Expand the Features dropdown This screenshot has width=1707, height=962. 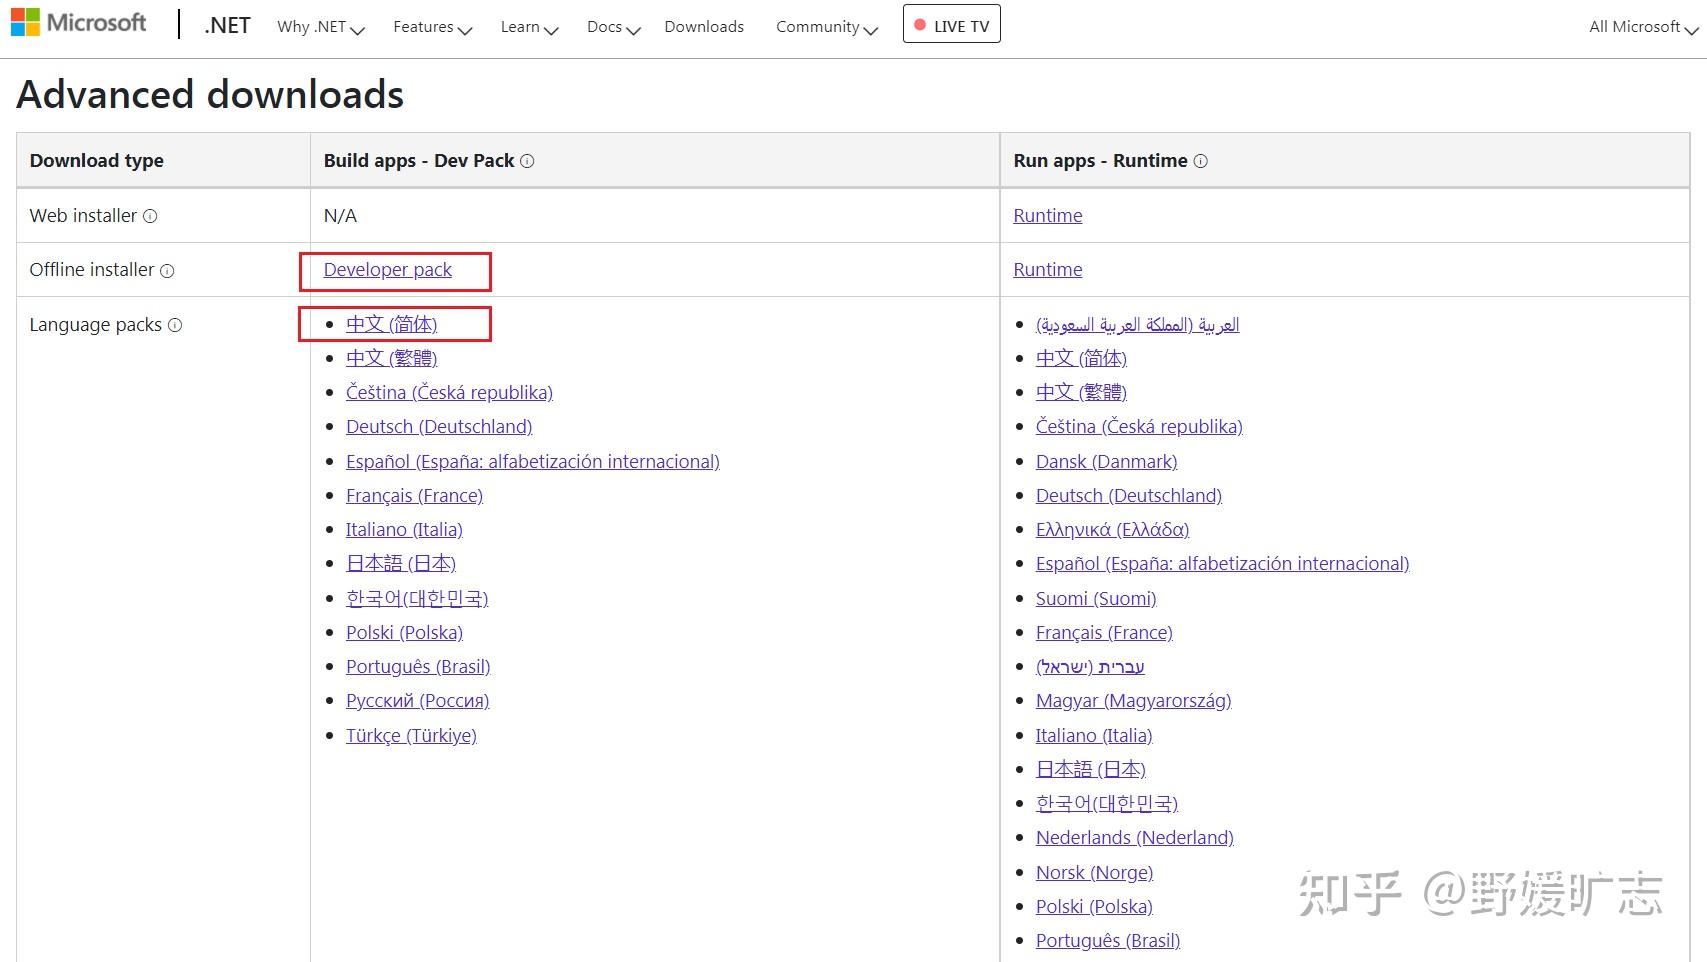click(x=432, y=27)
